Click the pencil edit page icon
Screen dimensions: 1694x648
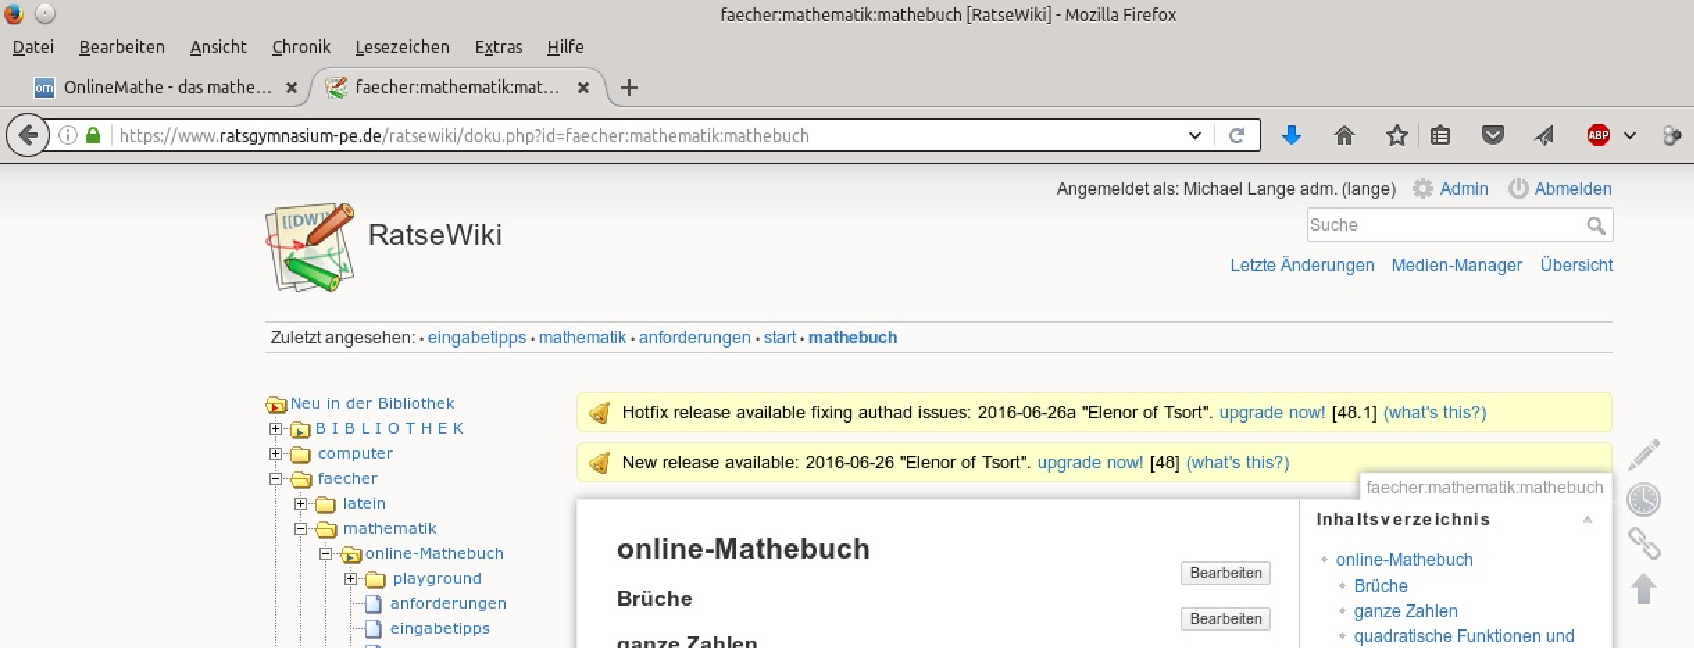coord(1643,455)
